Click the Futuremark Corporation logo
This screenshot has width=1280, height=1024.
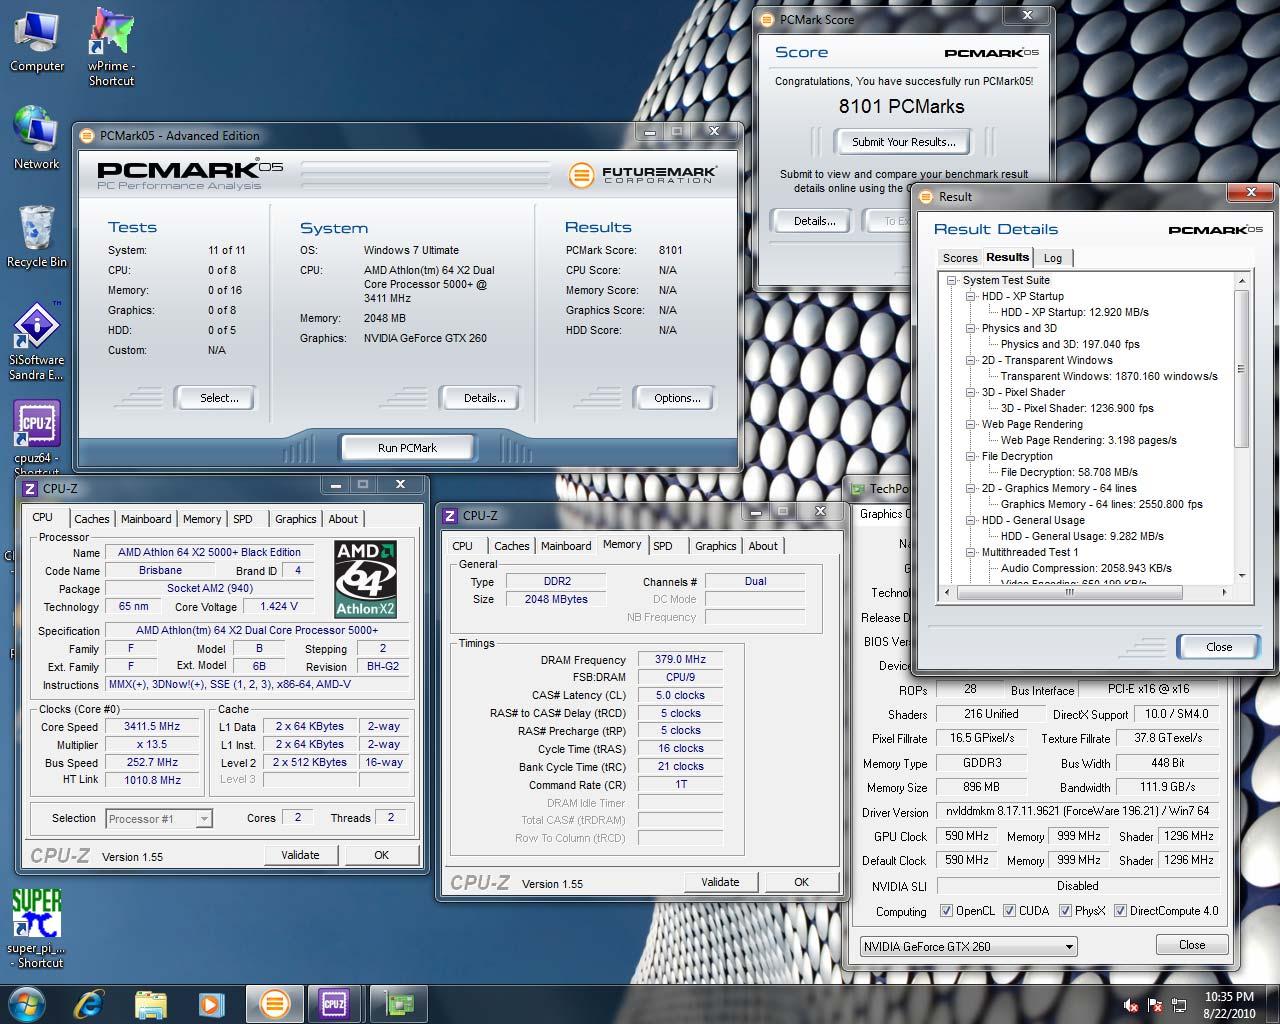[x=642, y=175]
